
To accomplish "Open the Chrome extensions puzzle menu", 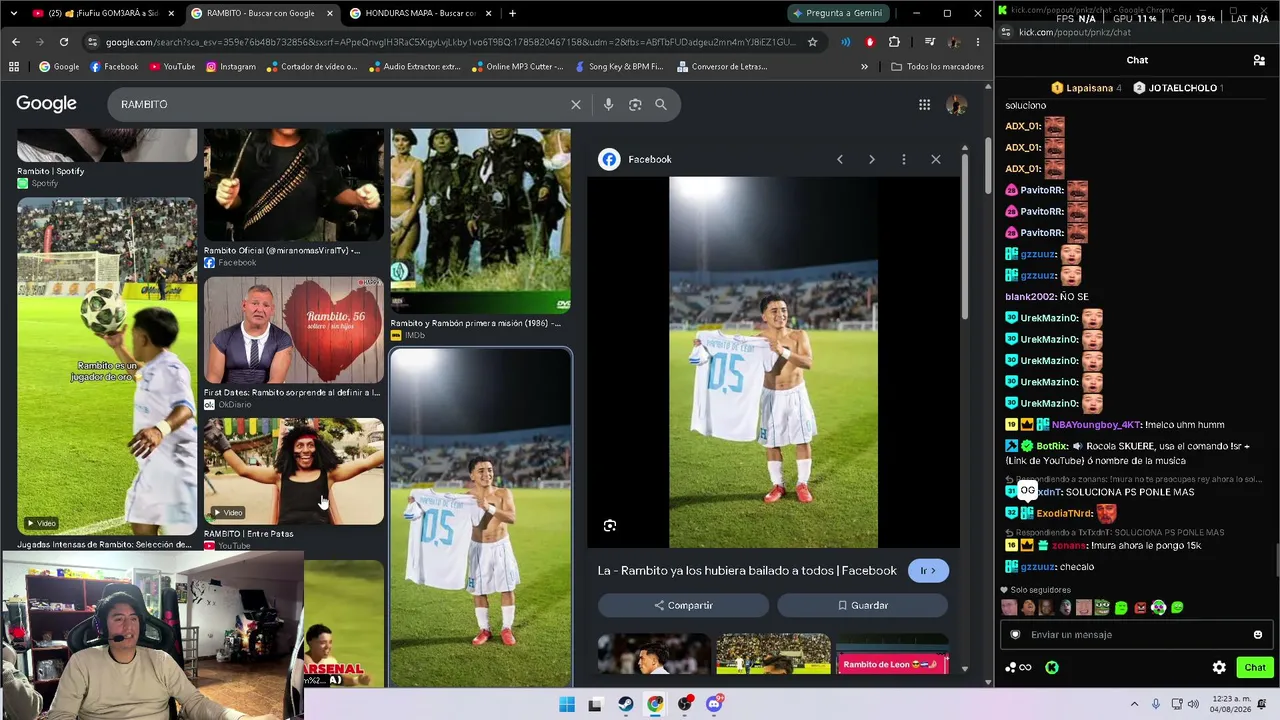I will (894, 42).
